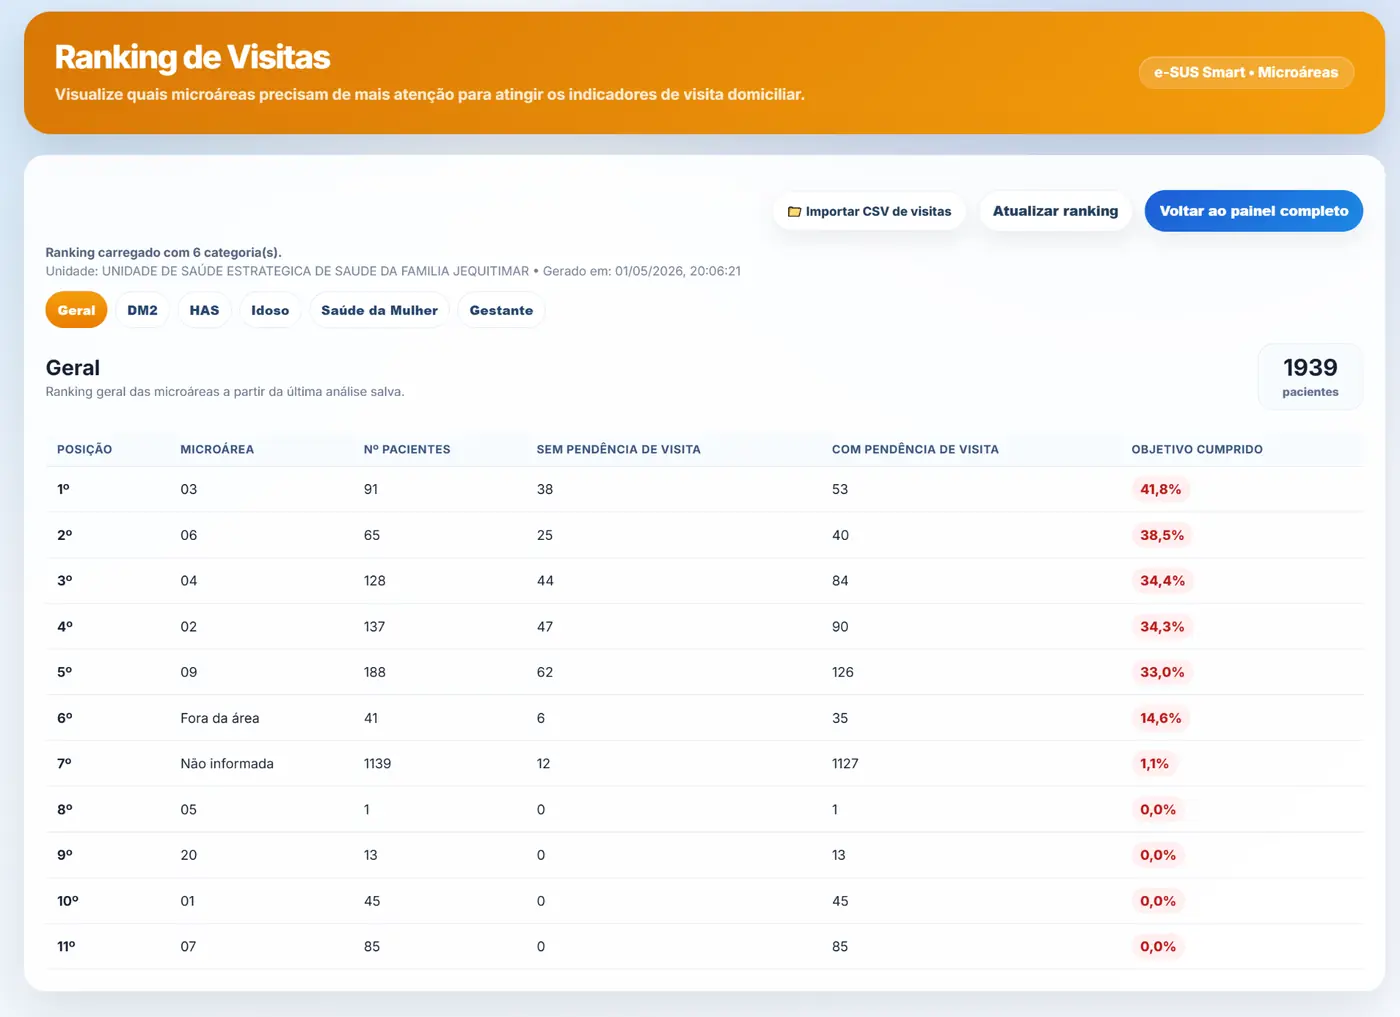The image size is (1400, 1017).
Task: Click the 34,4% badge
Action: 1162,581
